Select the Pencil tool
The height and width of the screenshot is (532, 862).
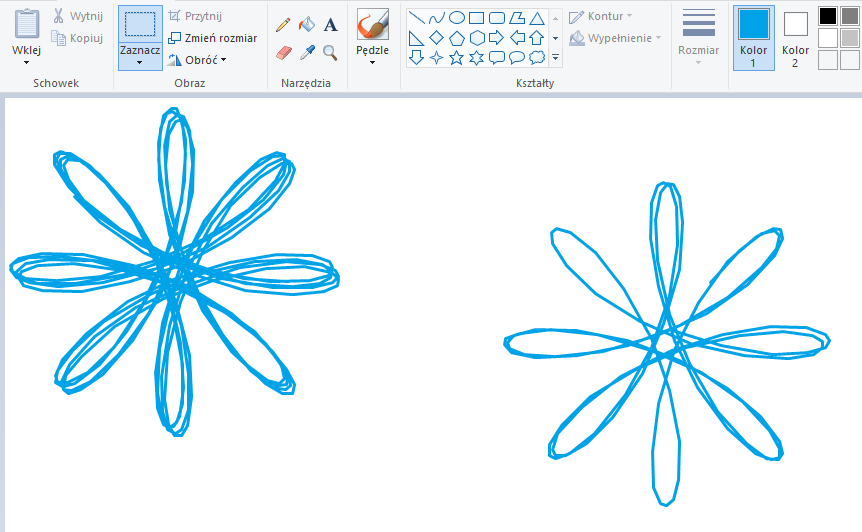coord(283,25)
